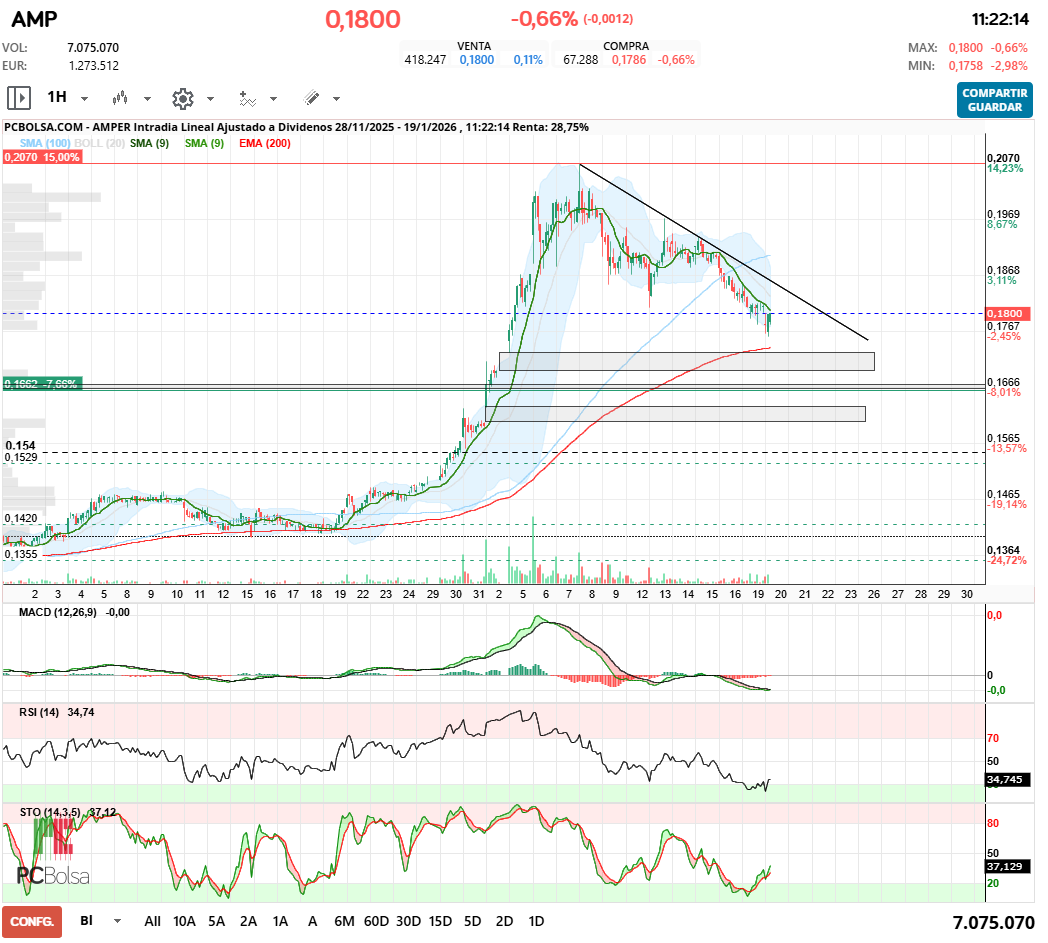Select the drawing pencil tool icon
The width and height of the screenshot is (1048, 943).
(311, 98)
